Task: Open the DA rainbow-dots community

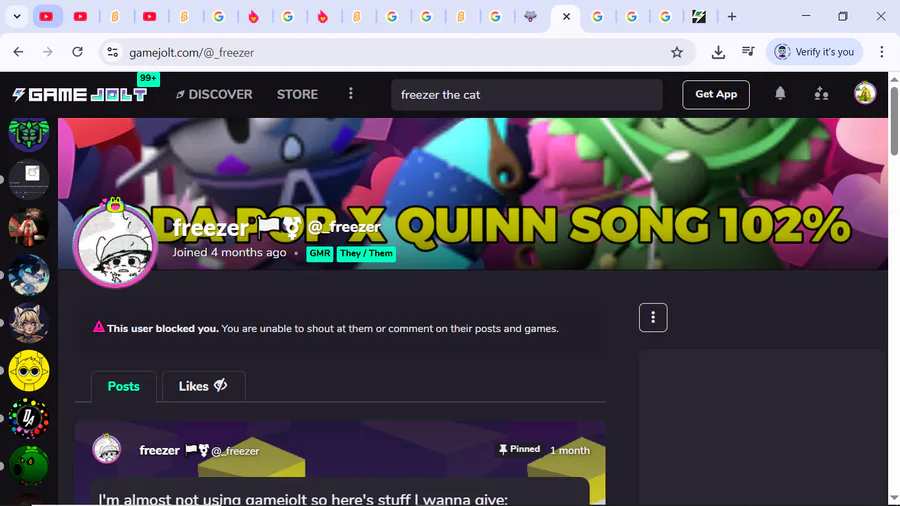Action: [x=29, y=418]
